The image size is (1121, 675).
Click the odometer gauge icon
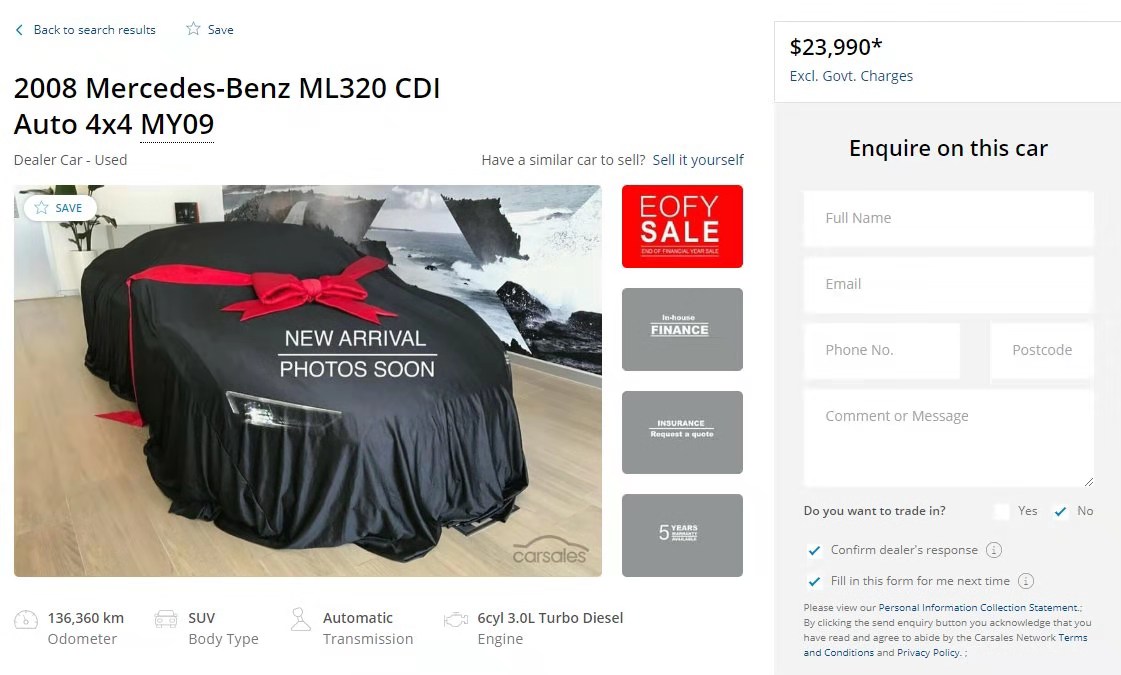pyautogui.click(x=26, y=619)
